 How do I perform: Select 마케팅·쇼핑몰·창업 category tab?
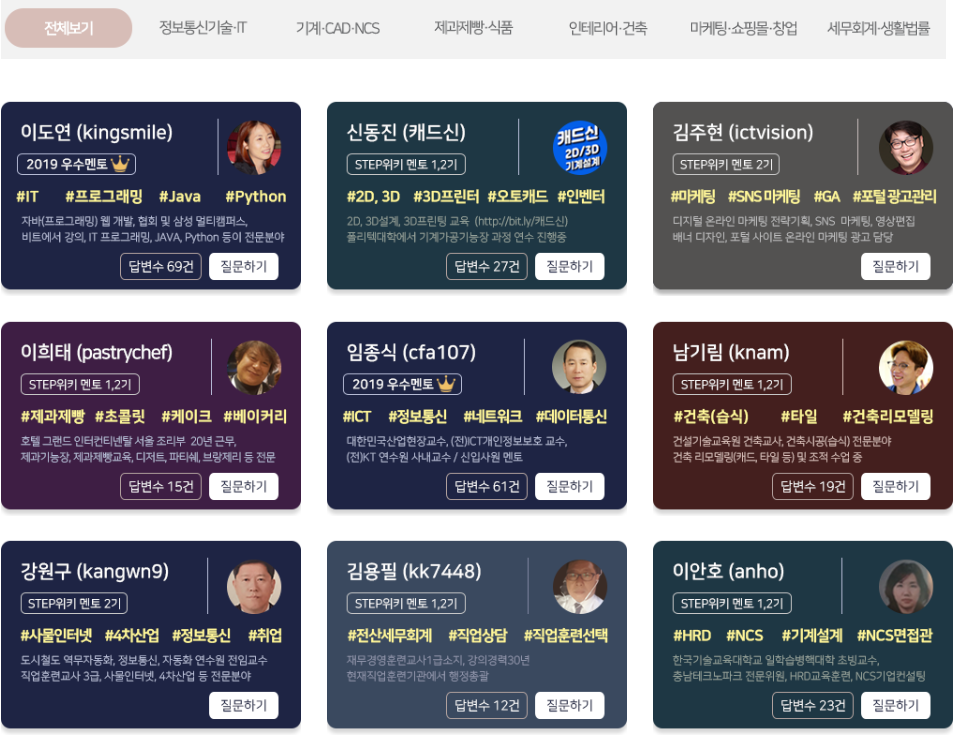[x=743, y=28]
